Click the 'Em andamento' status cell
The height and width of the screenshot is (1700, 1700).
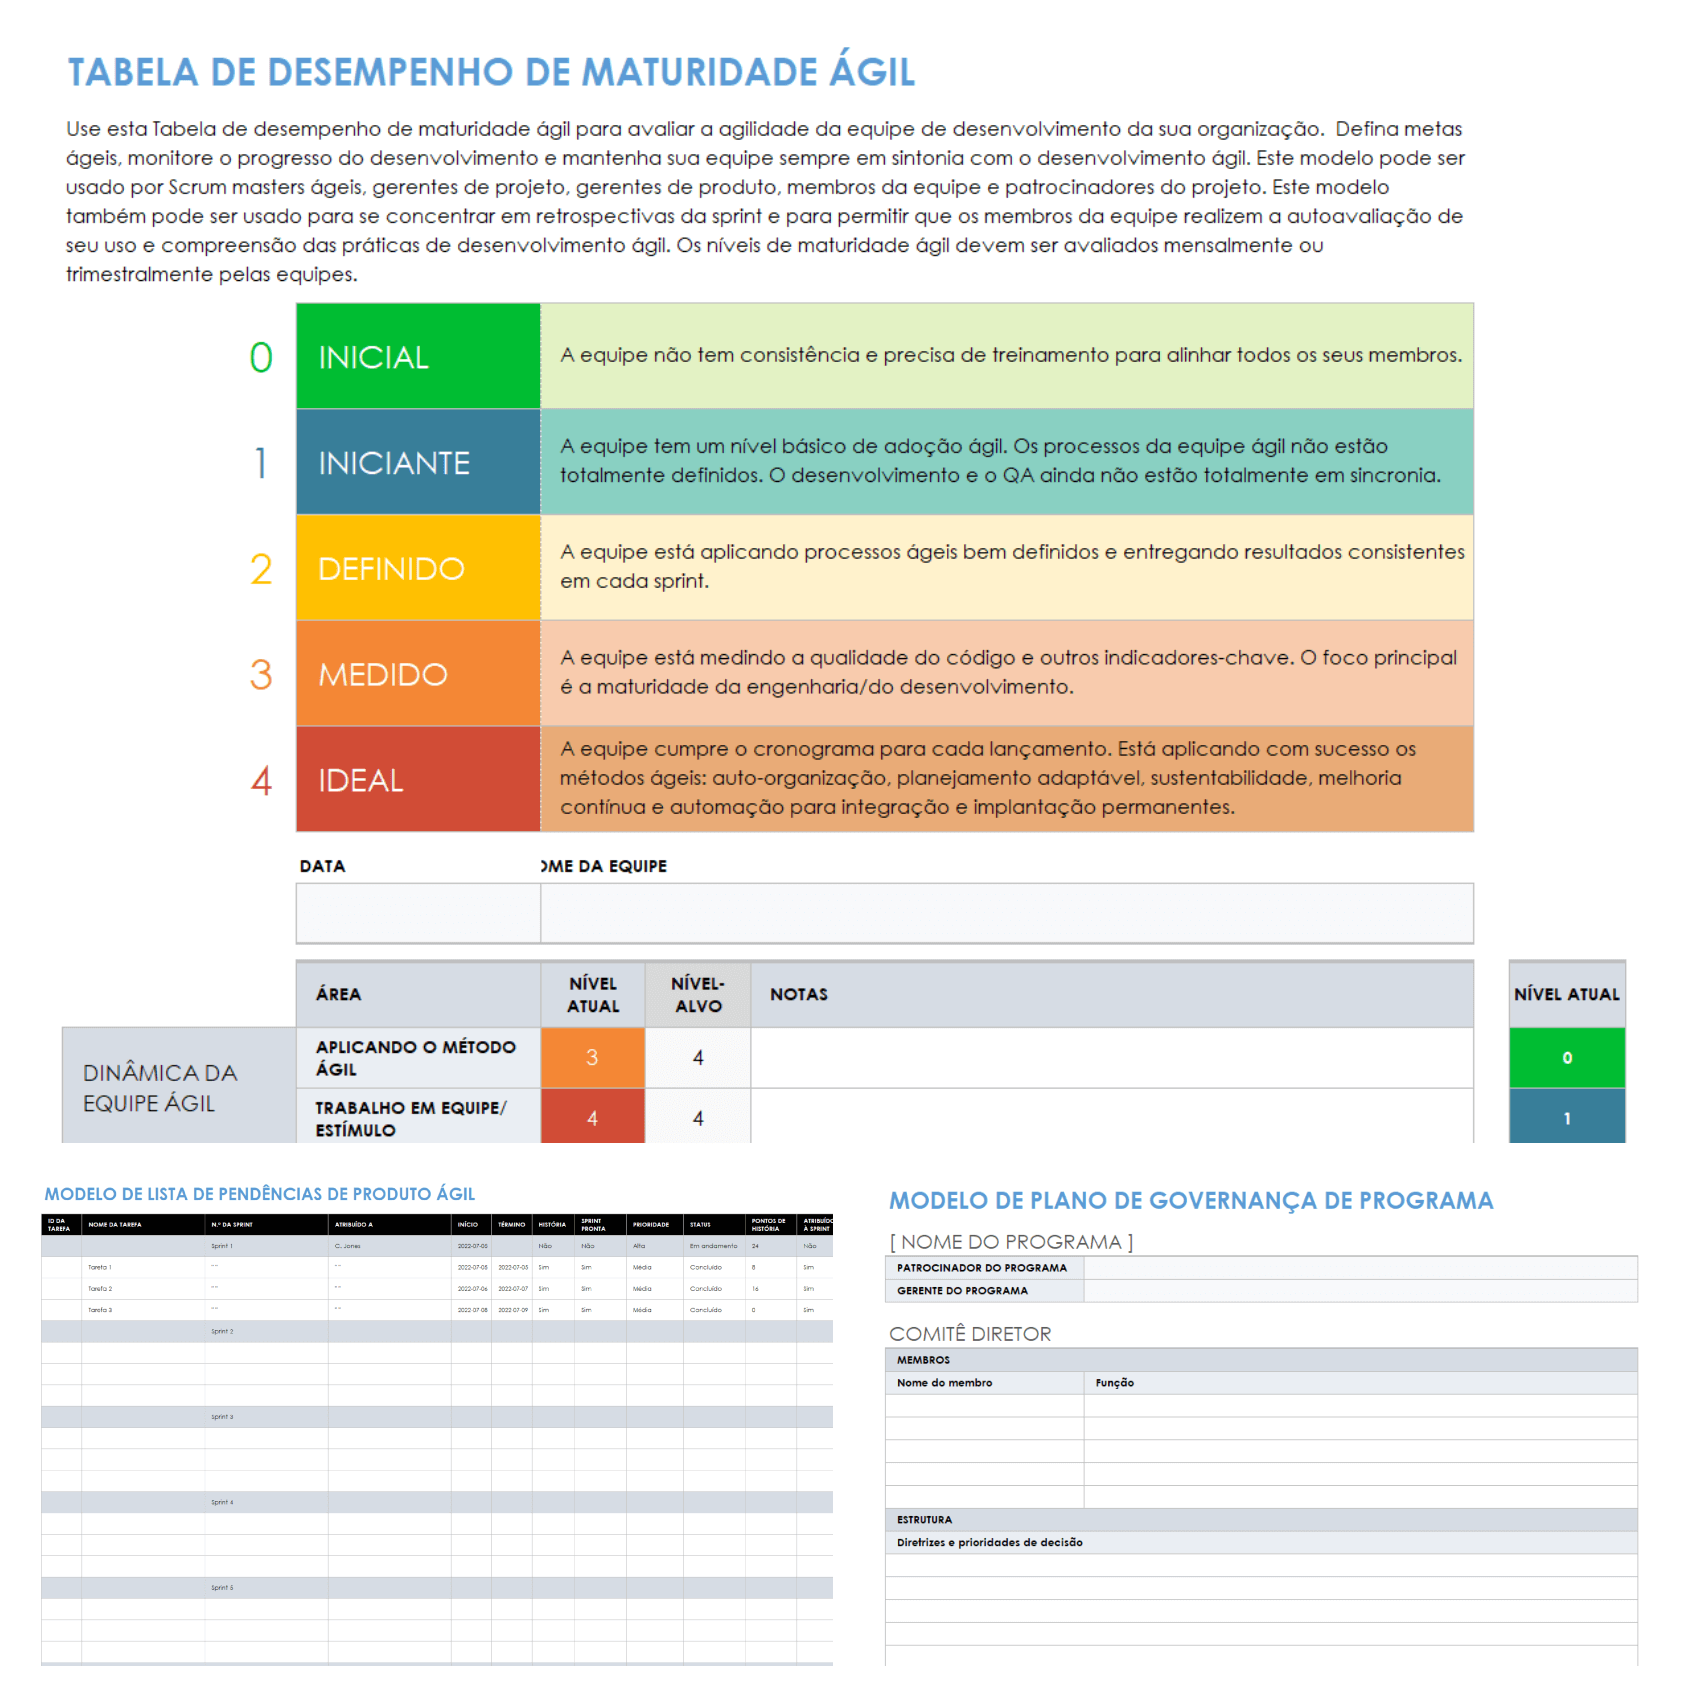pyautogui.click(x=715, y=1246)
